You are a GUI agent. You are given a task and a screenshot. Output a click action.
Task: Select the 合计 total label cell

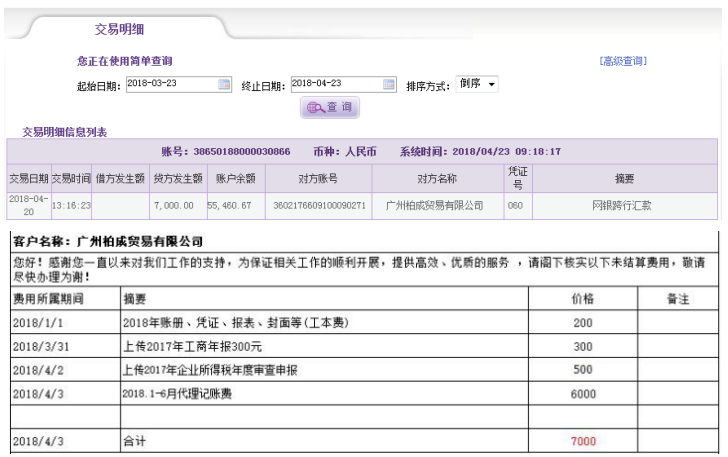tap(324, 441)
